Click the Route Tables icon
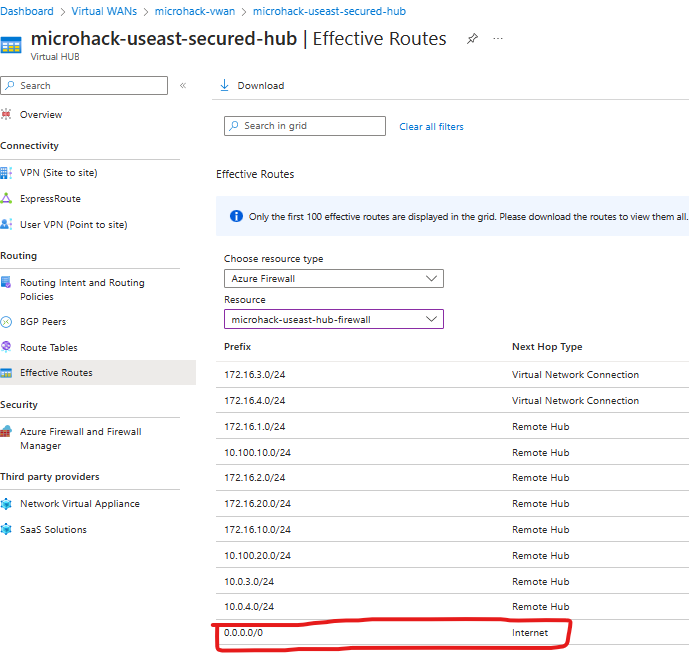The image size is (689, 670). click(x=6, y=347)
